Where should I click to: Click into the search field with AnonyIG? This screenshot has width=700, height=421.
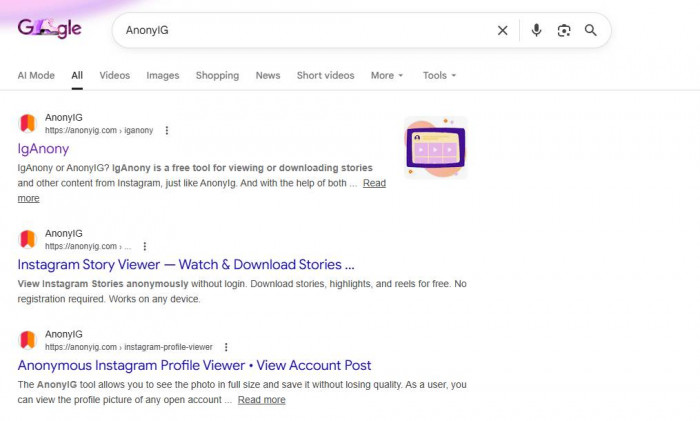pos(300,30)
